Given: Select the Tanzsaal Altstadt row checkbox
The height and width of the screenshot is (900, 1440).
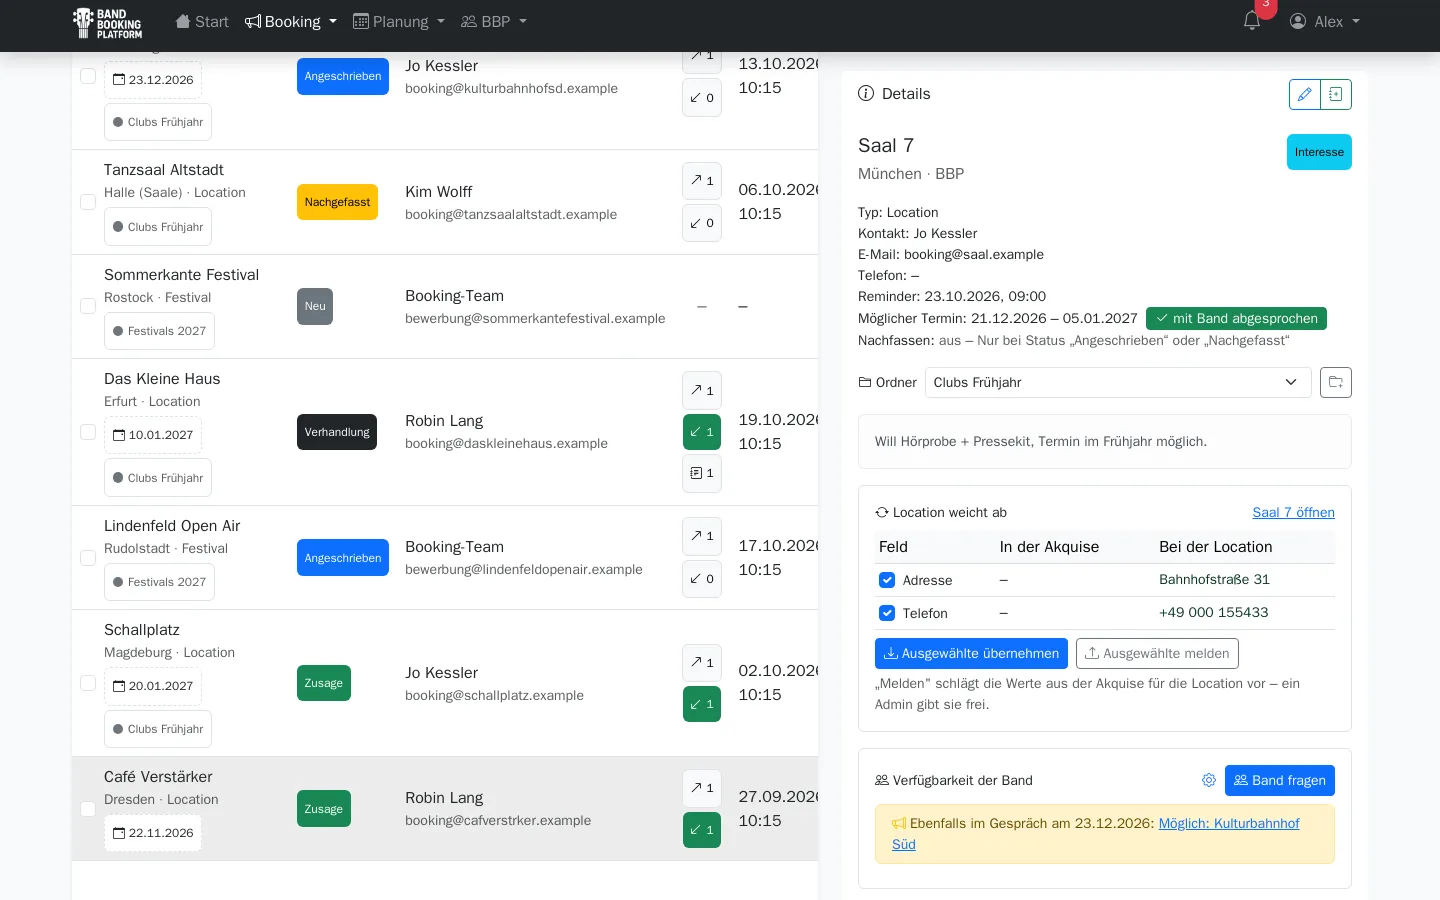Looking at the screenshot, I should pos(88,202).
